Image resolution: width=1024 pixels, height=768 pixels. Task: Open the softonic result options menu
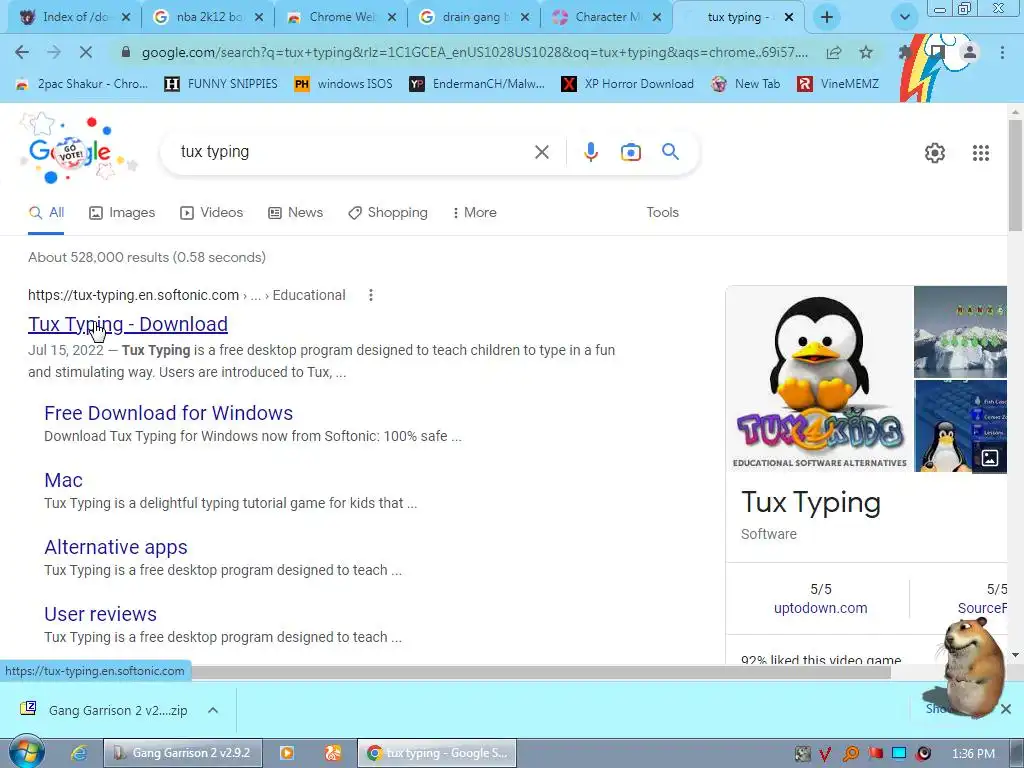tap(370, 295)
